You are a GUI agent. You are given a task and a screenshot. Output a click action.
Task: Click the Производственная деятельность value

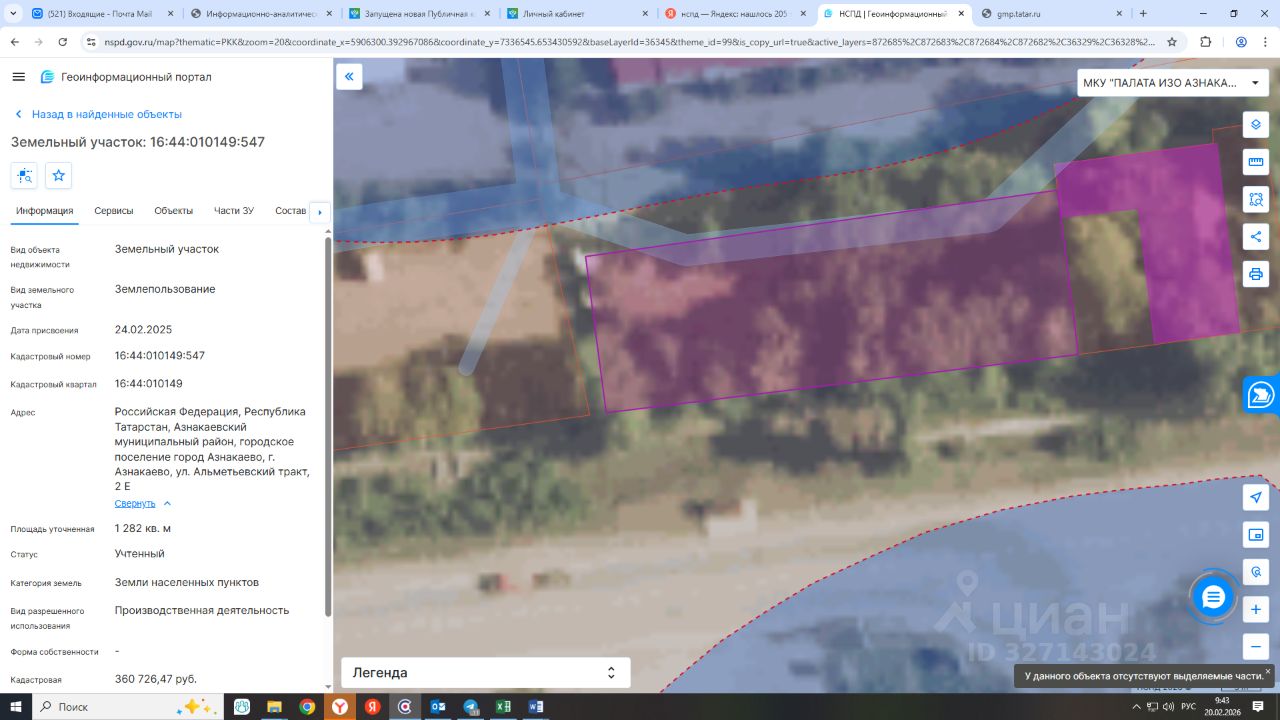click(x=202, y=610)
